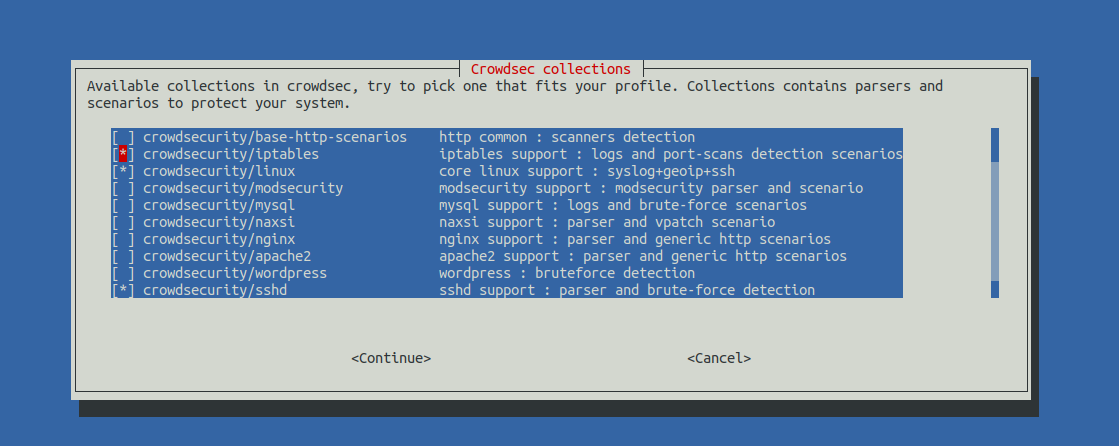Highlight the crowdsecurity/modsecurity entry name
The image size is (1119, 446).
pos(243,188)
